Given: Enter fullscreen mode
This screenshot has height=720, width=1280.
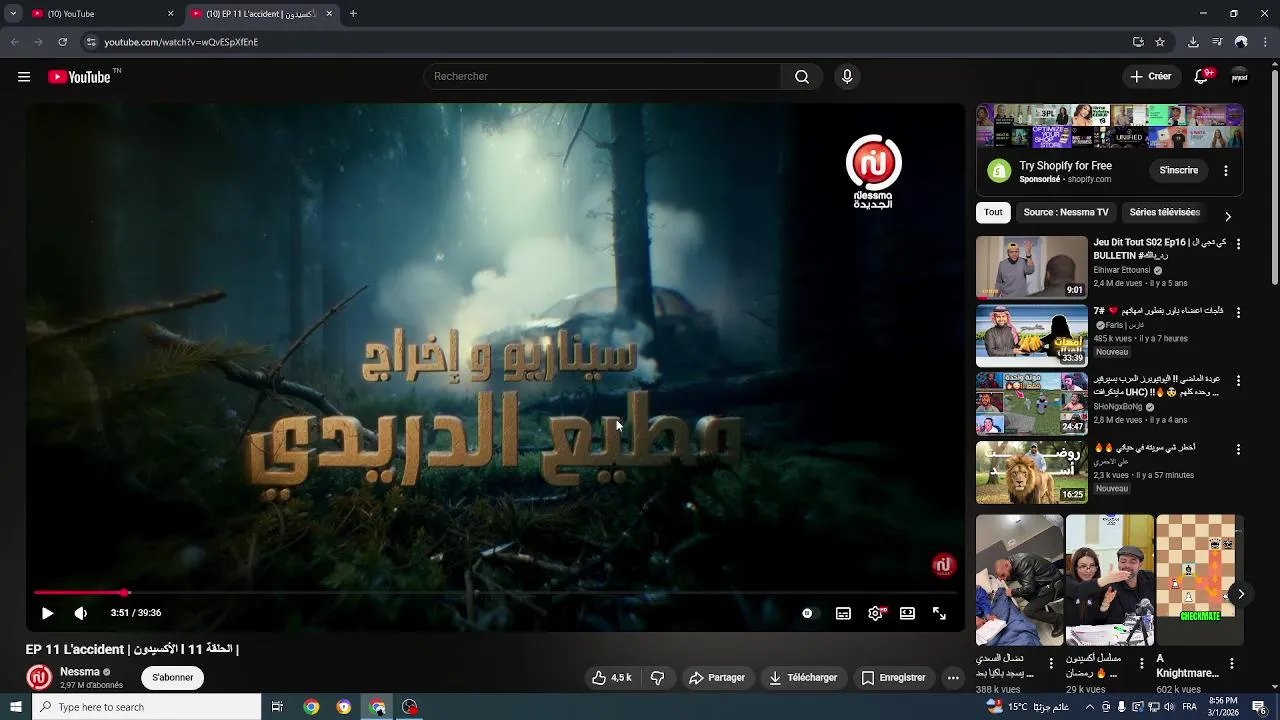Looking at the screenshot, I should 939,613.
